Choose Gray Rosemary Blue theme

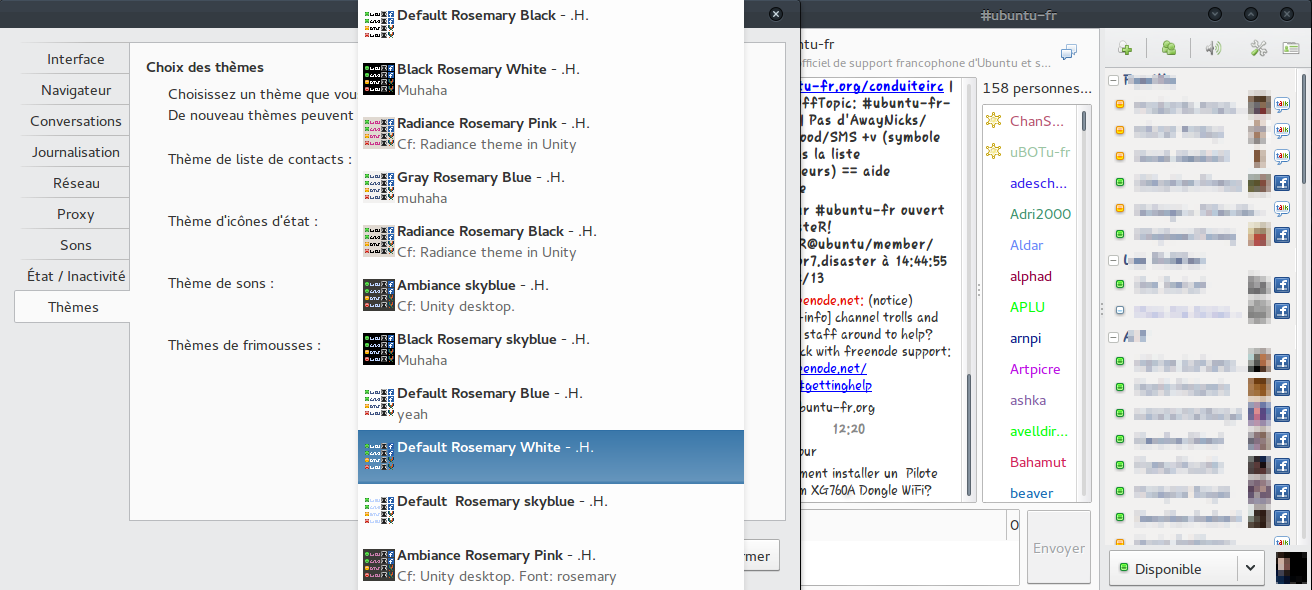551,187
